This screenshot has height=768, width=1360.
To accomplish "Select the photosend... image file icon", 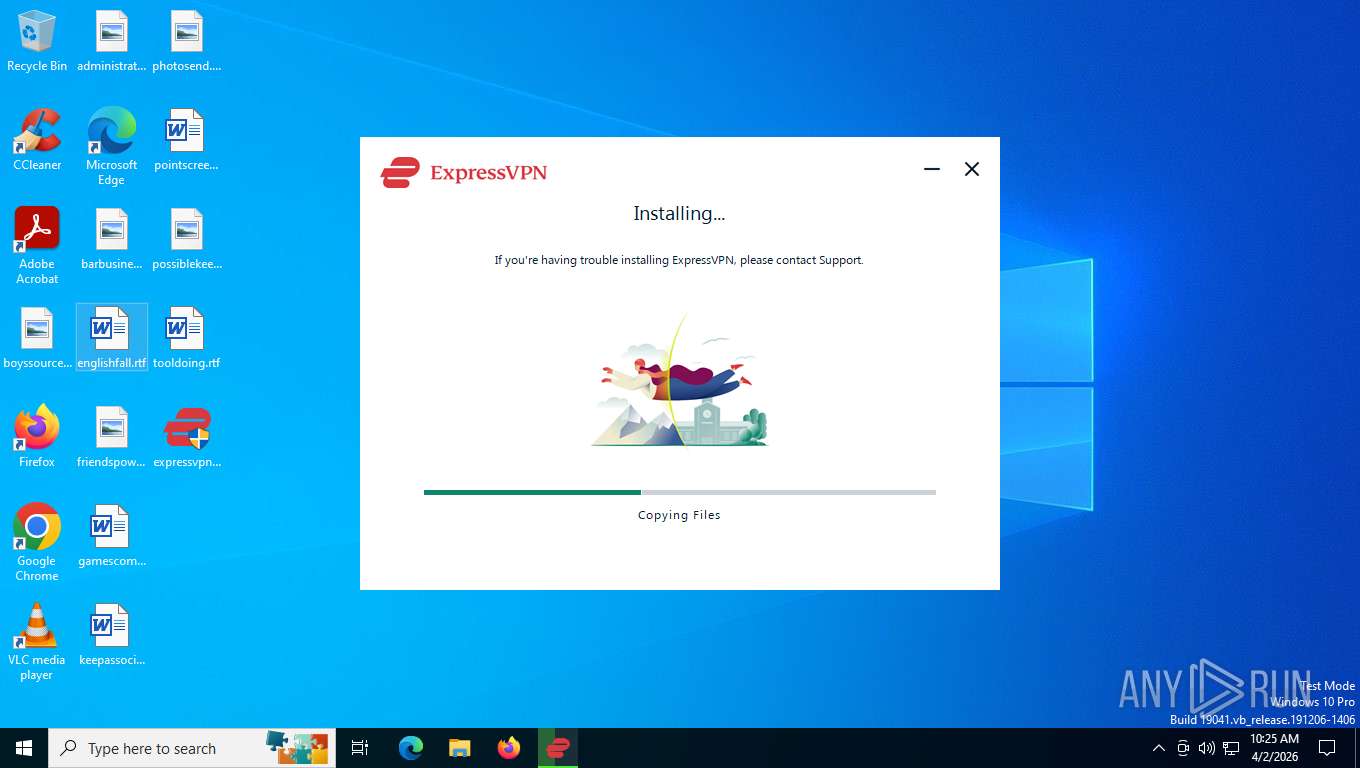I will pos(186,41).
